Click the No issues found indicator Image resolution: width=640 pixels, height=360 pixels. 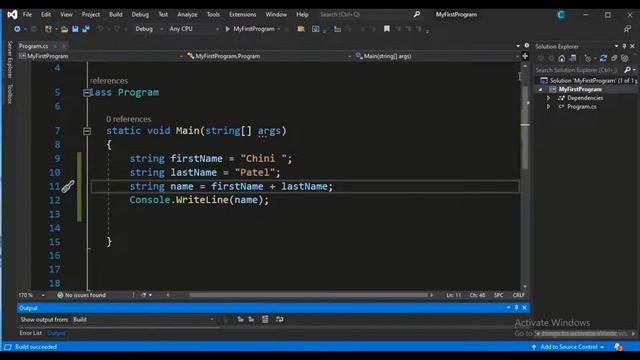point(82,295)
